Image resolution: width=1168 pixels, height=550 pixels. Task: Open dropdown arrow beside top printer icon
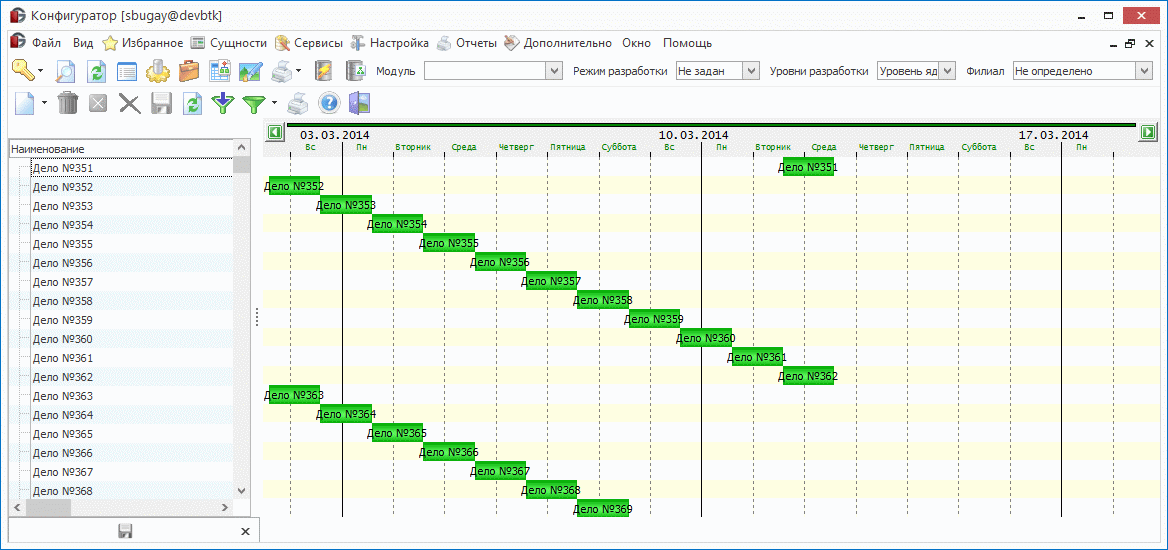[299, 71]
